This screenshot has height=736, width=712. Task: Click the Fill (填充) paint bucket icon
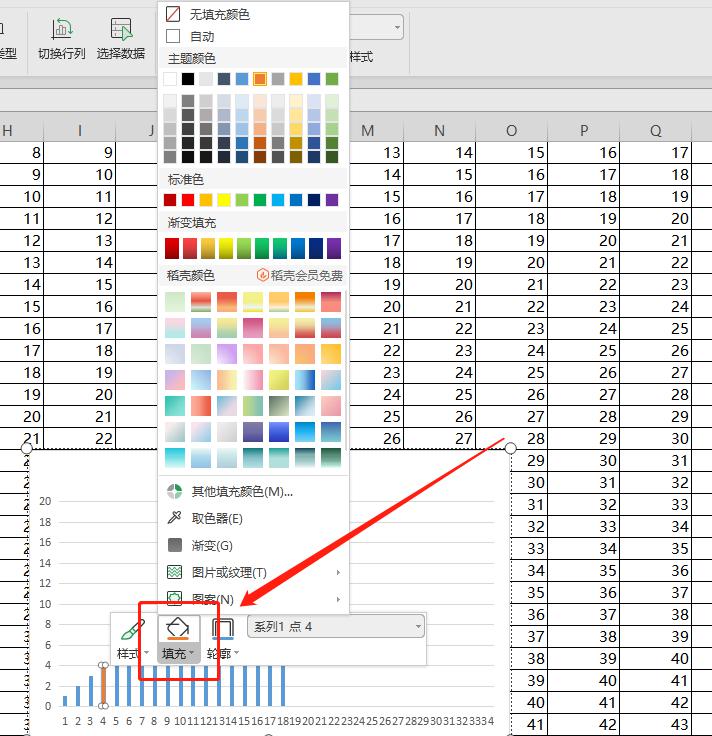(178, 629)
